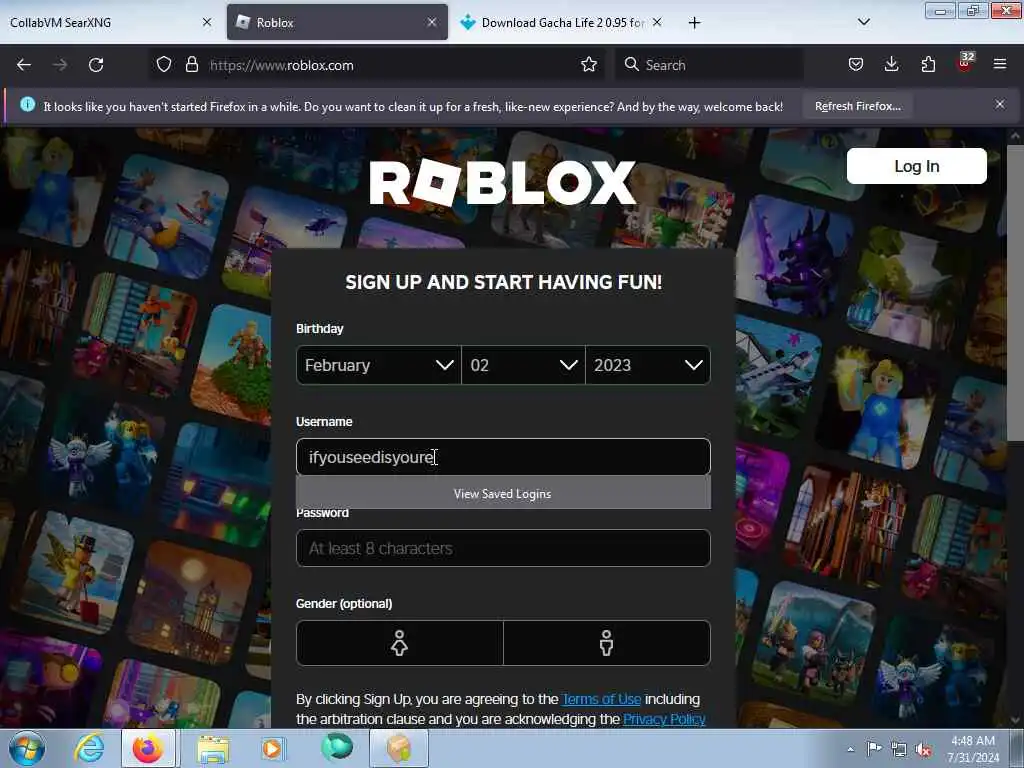This screenshot has width=1024, height=768.
Task: Click the Refresh Firefox button
Action: pos(857,106)
